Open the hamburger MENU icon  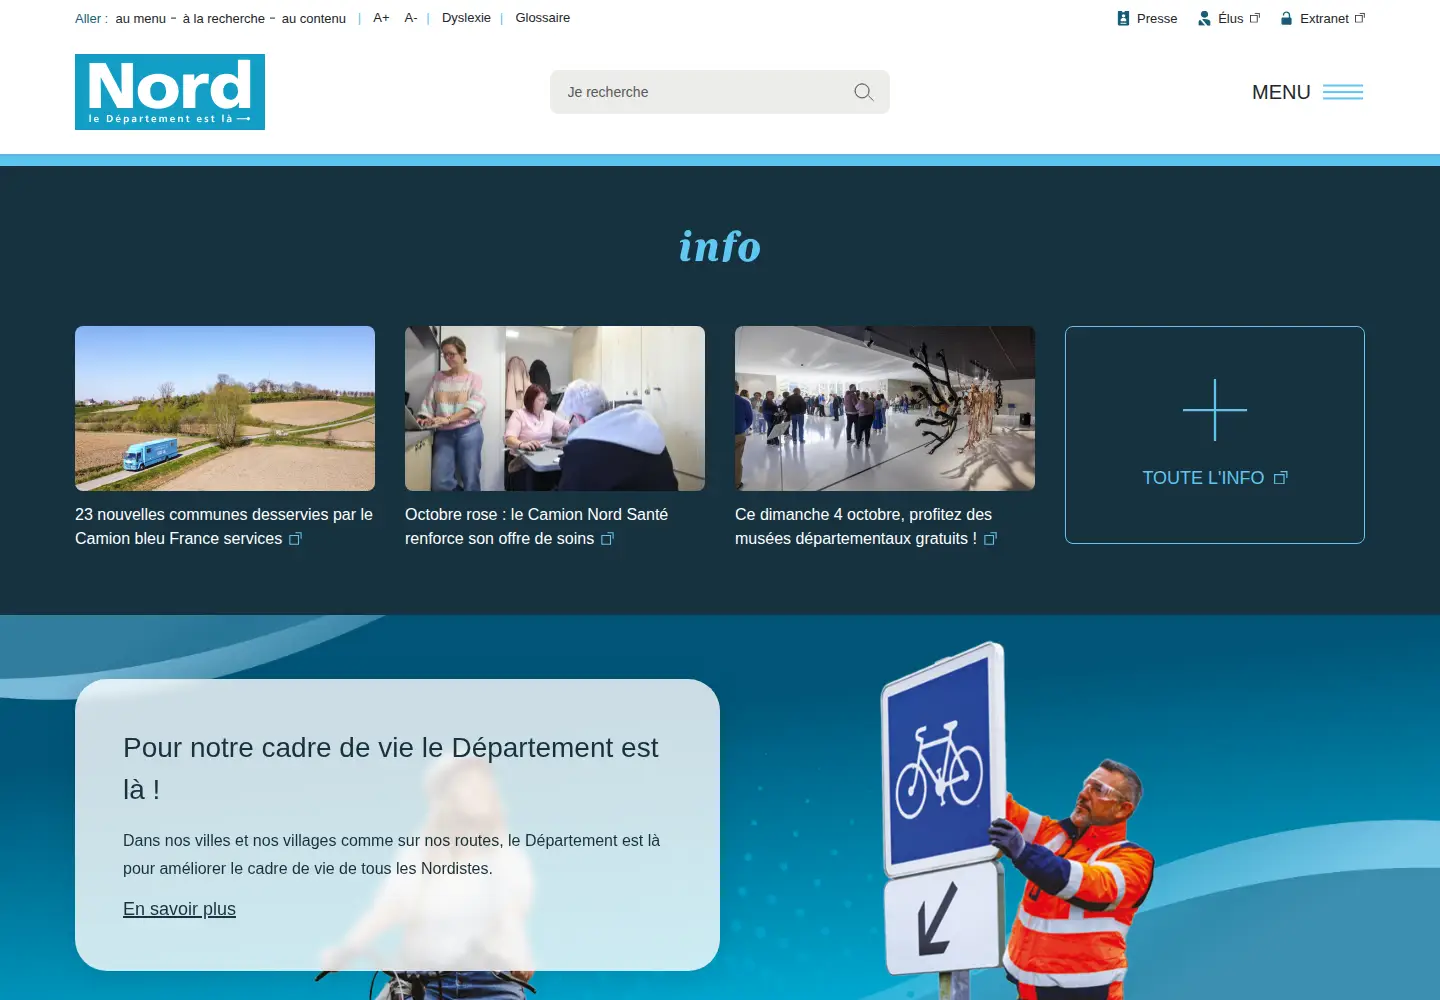point(1343,92)
